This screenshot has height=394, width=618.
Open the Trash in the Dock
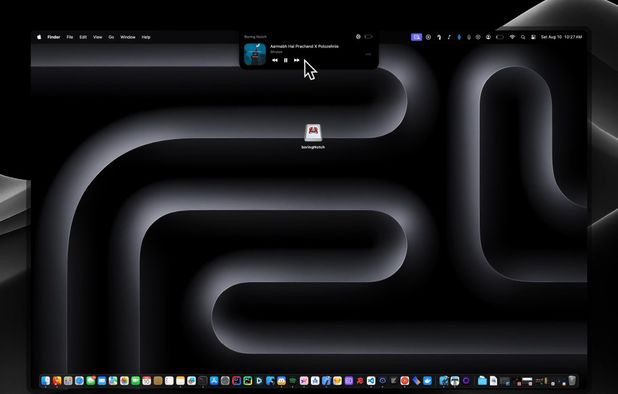tap(572, 381)
